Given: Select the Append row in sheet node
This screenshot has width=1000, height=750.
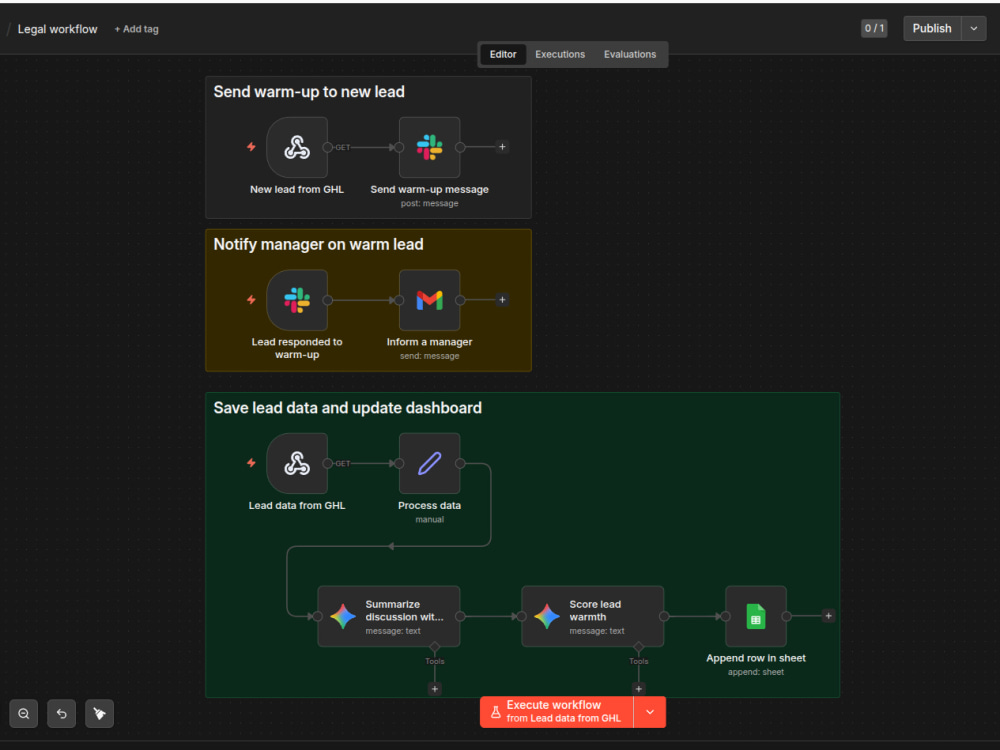Looking at the screenshot, I should pyautogui.click(x=756, y=617).
